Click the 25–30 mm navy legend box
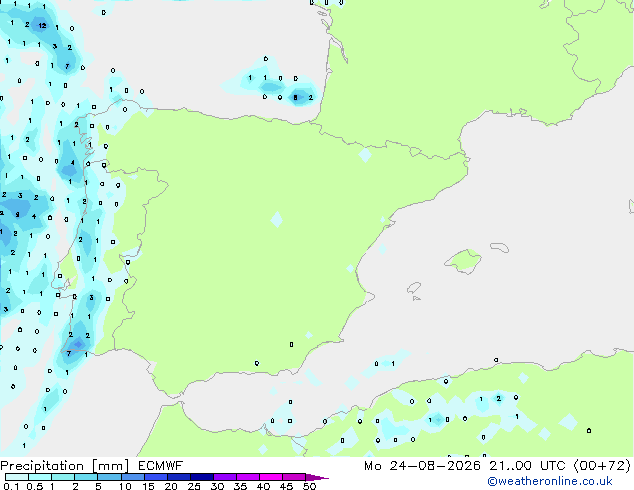Viewport: 634px width, 490px height. coord(201,477)
